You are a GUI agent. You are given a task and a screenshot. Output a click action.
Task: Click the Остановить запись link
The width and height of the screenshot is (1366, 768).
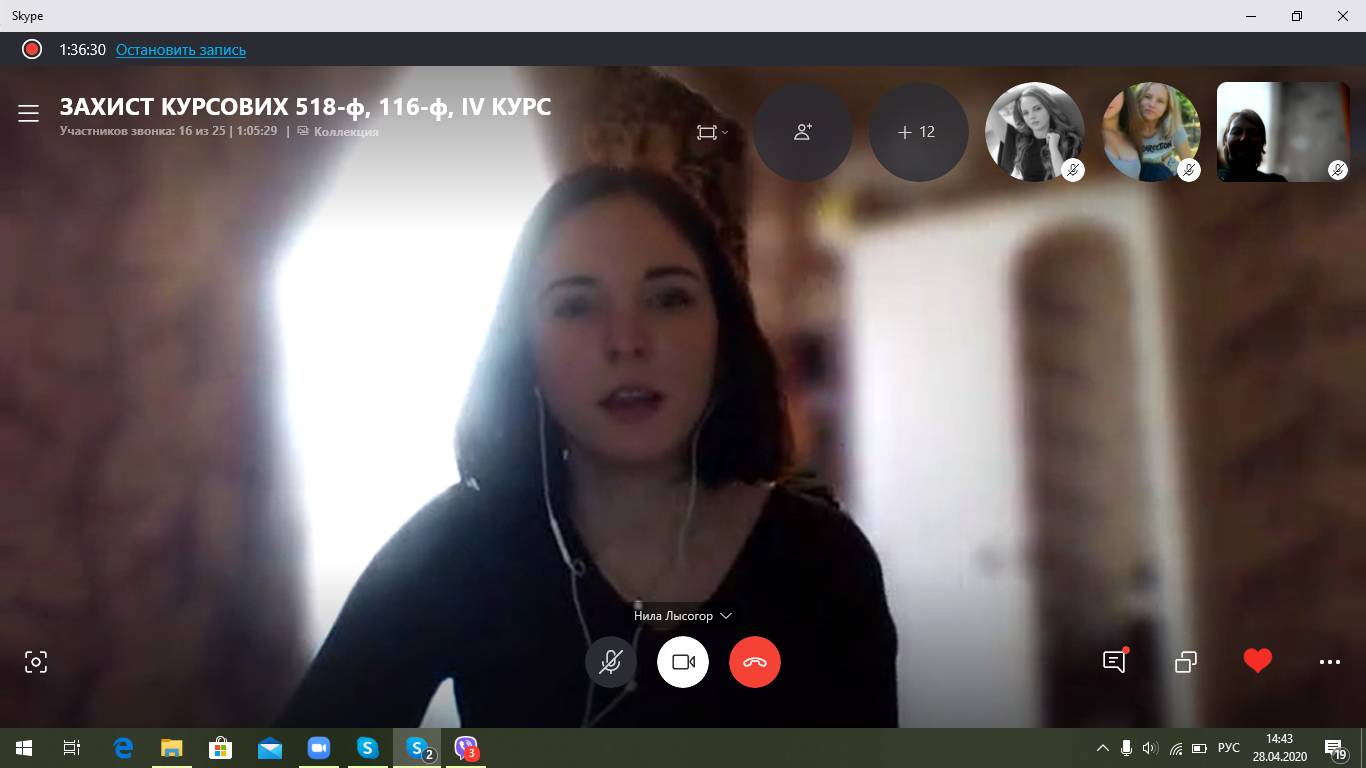pyautogui.click(x=181, y=50)
